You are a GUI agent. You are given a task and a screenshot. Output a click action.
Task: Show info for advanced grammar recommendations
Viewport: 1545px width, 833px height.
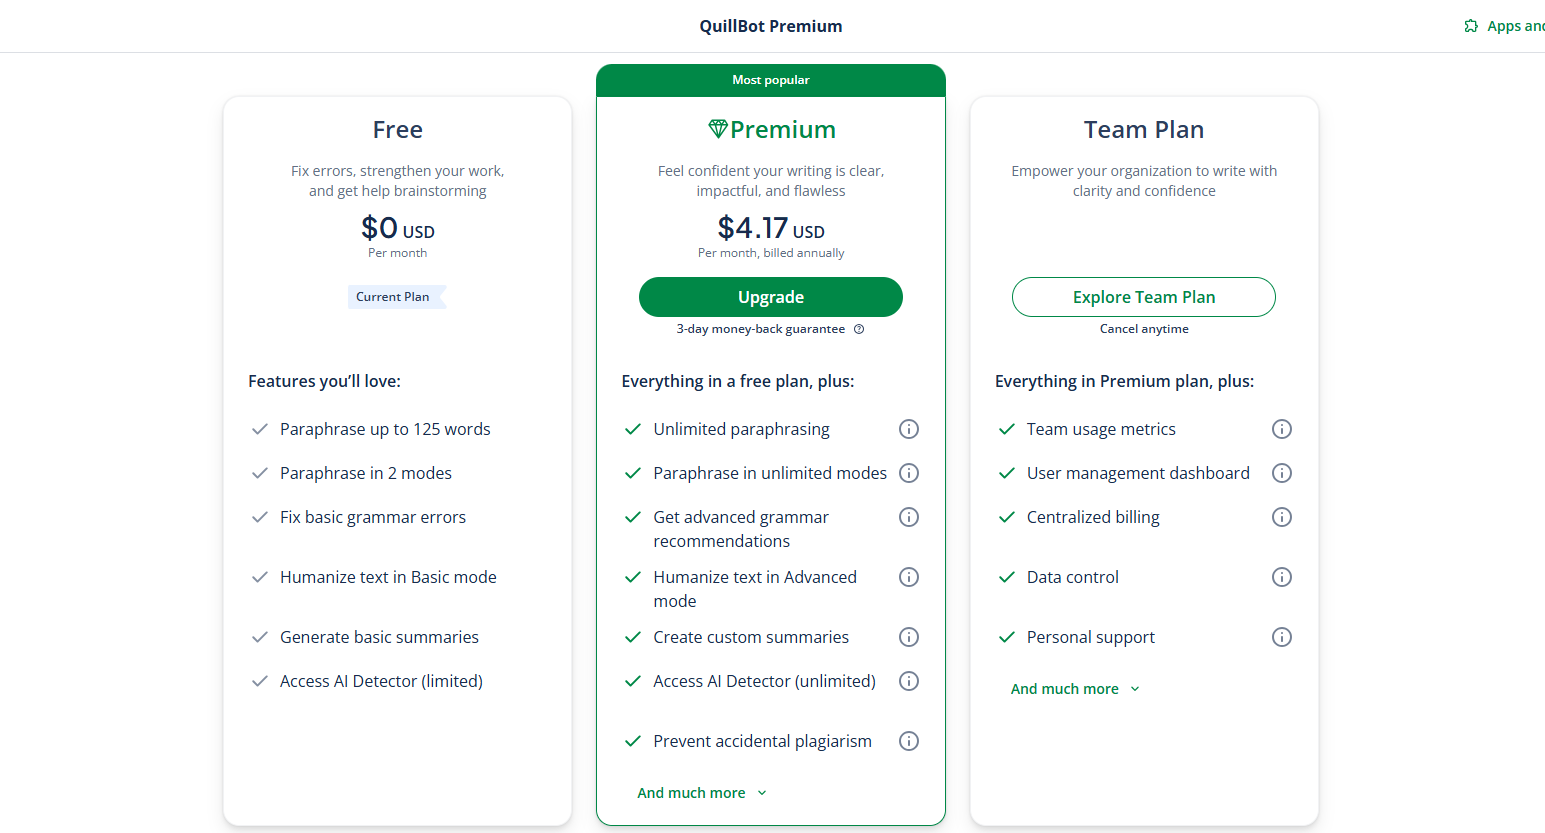click(908, 517)
